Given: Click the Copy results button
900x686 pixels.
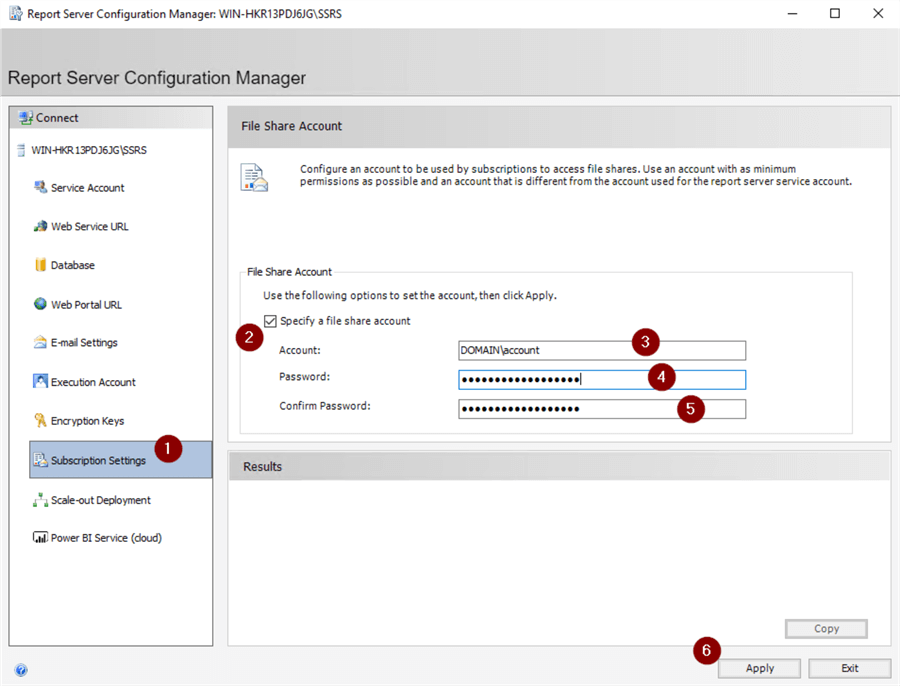Looking at the screenshot, I should click(826, 629).
